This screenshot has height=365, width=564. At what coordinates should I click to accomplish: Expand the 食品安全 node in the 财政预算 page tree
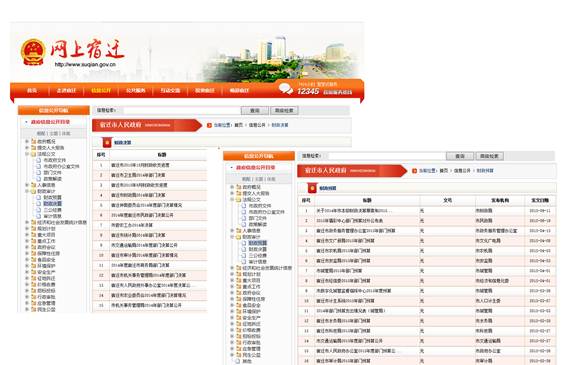pyautogui.click(x=232, y=305)
